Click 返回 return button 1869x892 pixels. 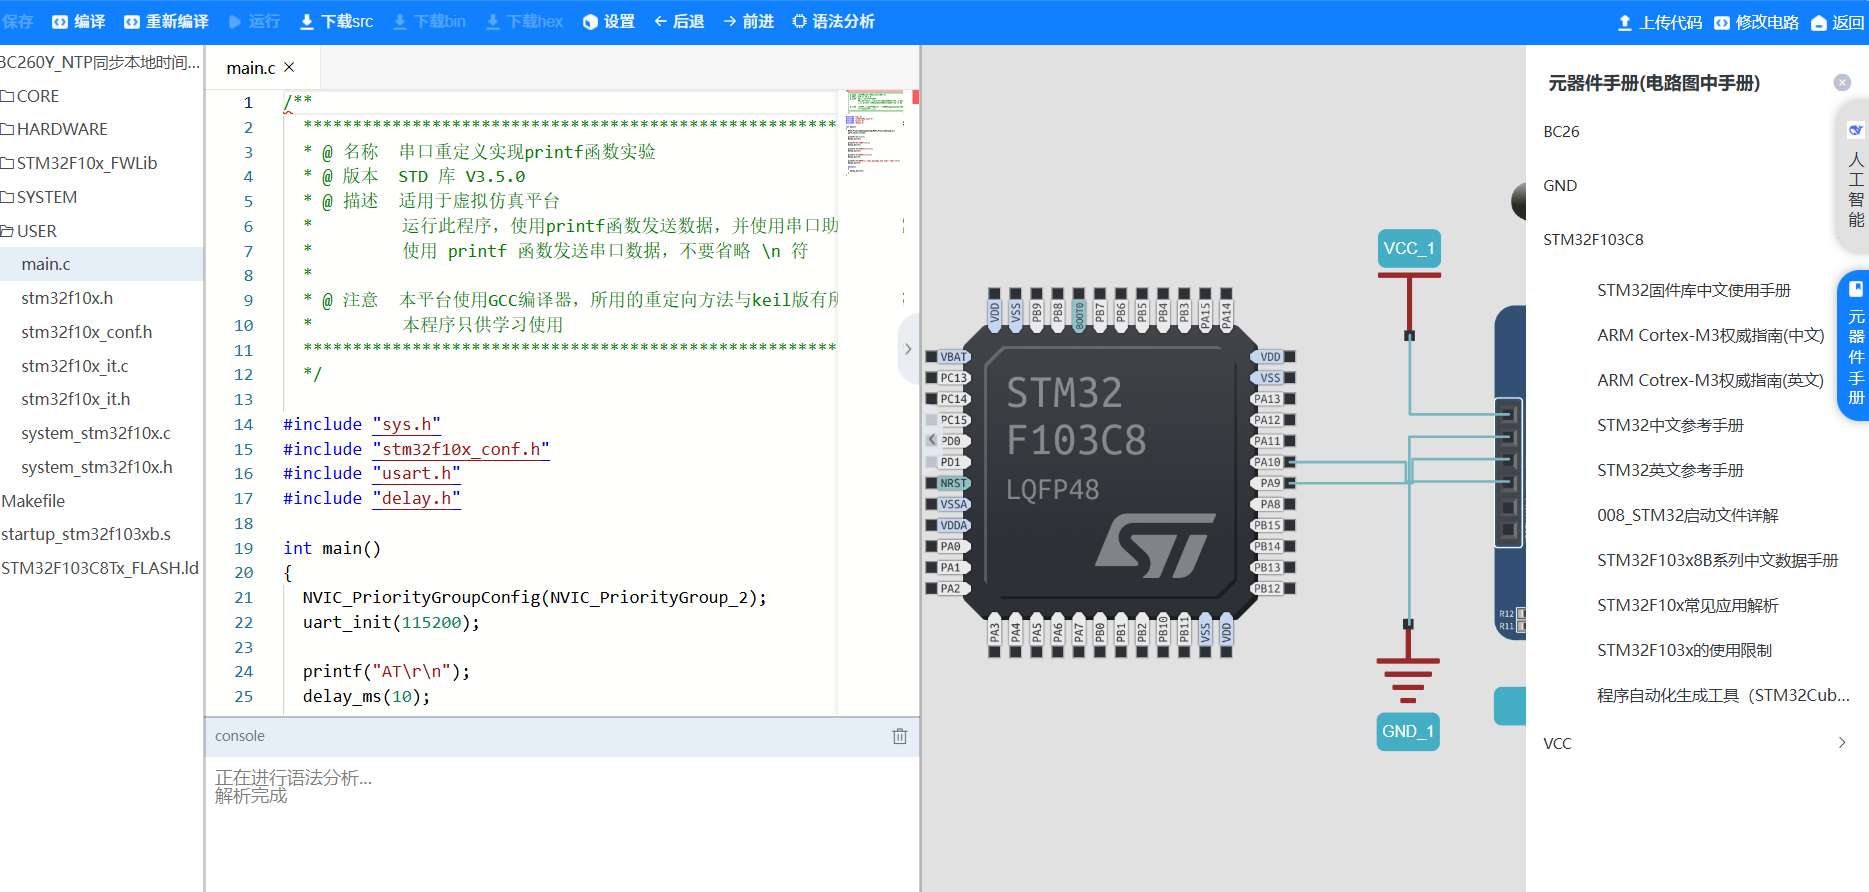(1837, 22)
